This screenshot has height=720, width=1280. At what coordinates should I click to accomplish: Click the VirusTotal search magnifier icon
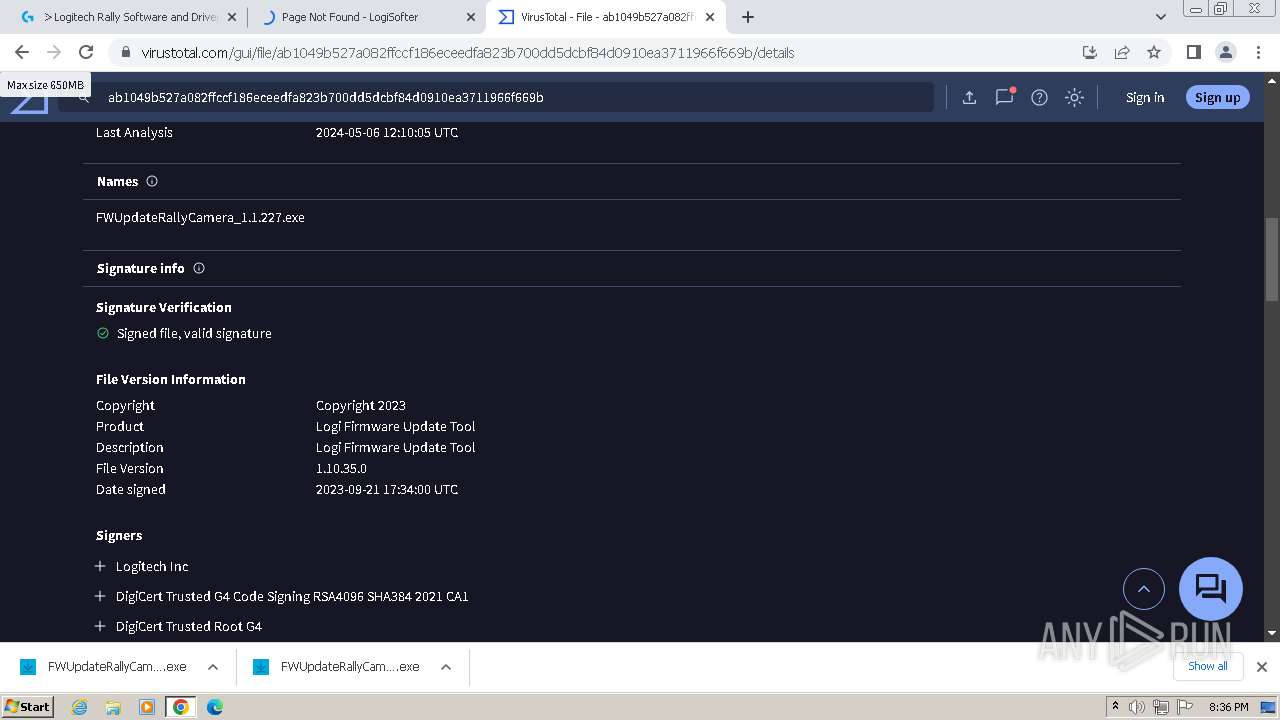tap(84, 97)
